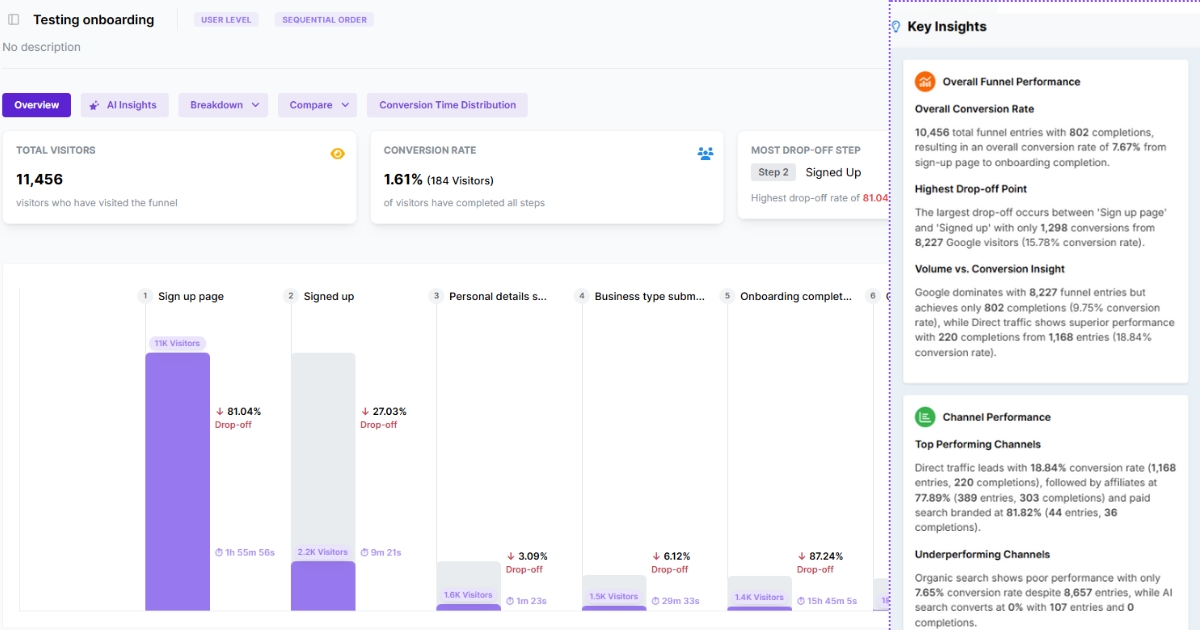This screenshot has height=630, width=1200.
Task: Click the orange Overall Funnel Performance icon
Action: (925, 82)
